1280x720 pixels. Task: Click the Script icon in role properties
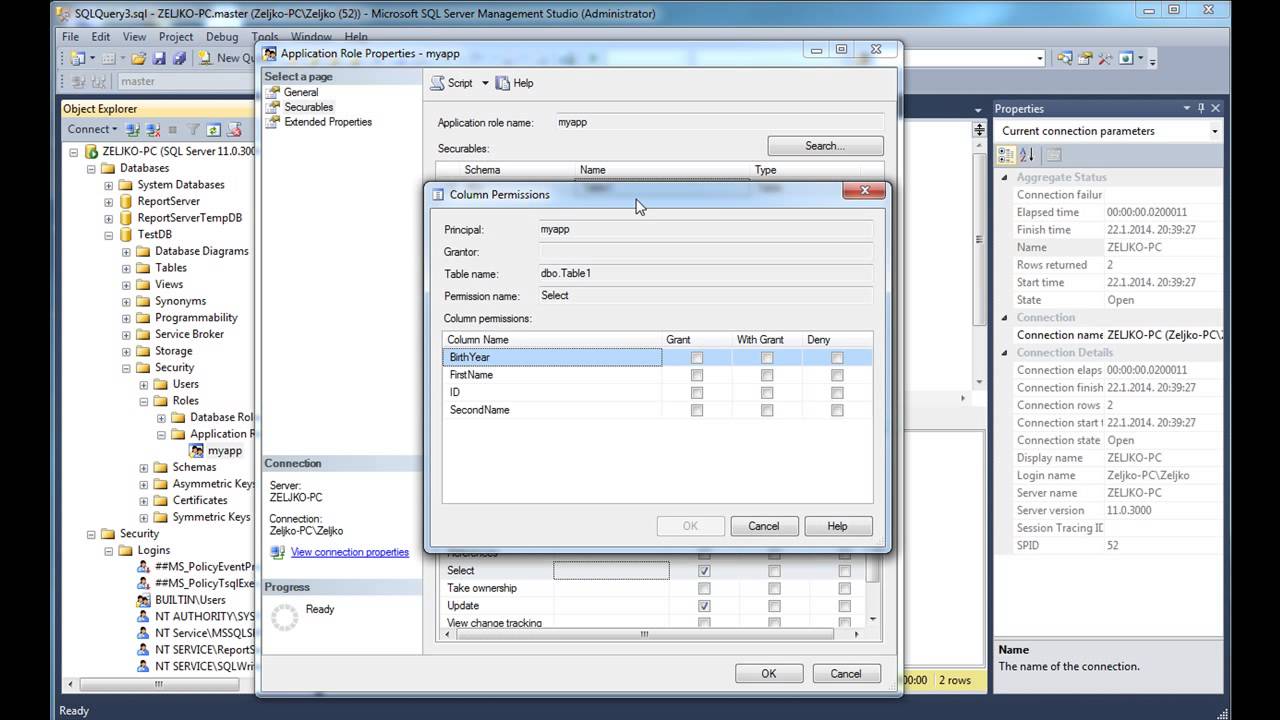click(437, 83)
